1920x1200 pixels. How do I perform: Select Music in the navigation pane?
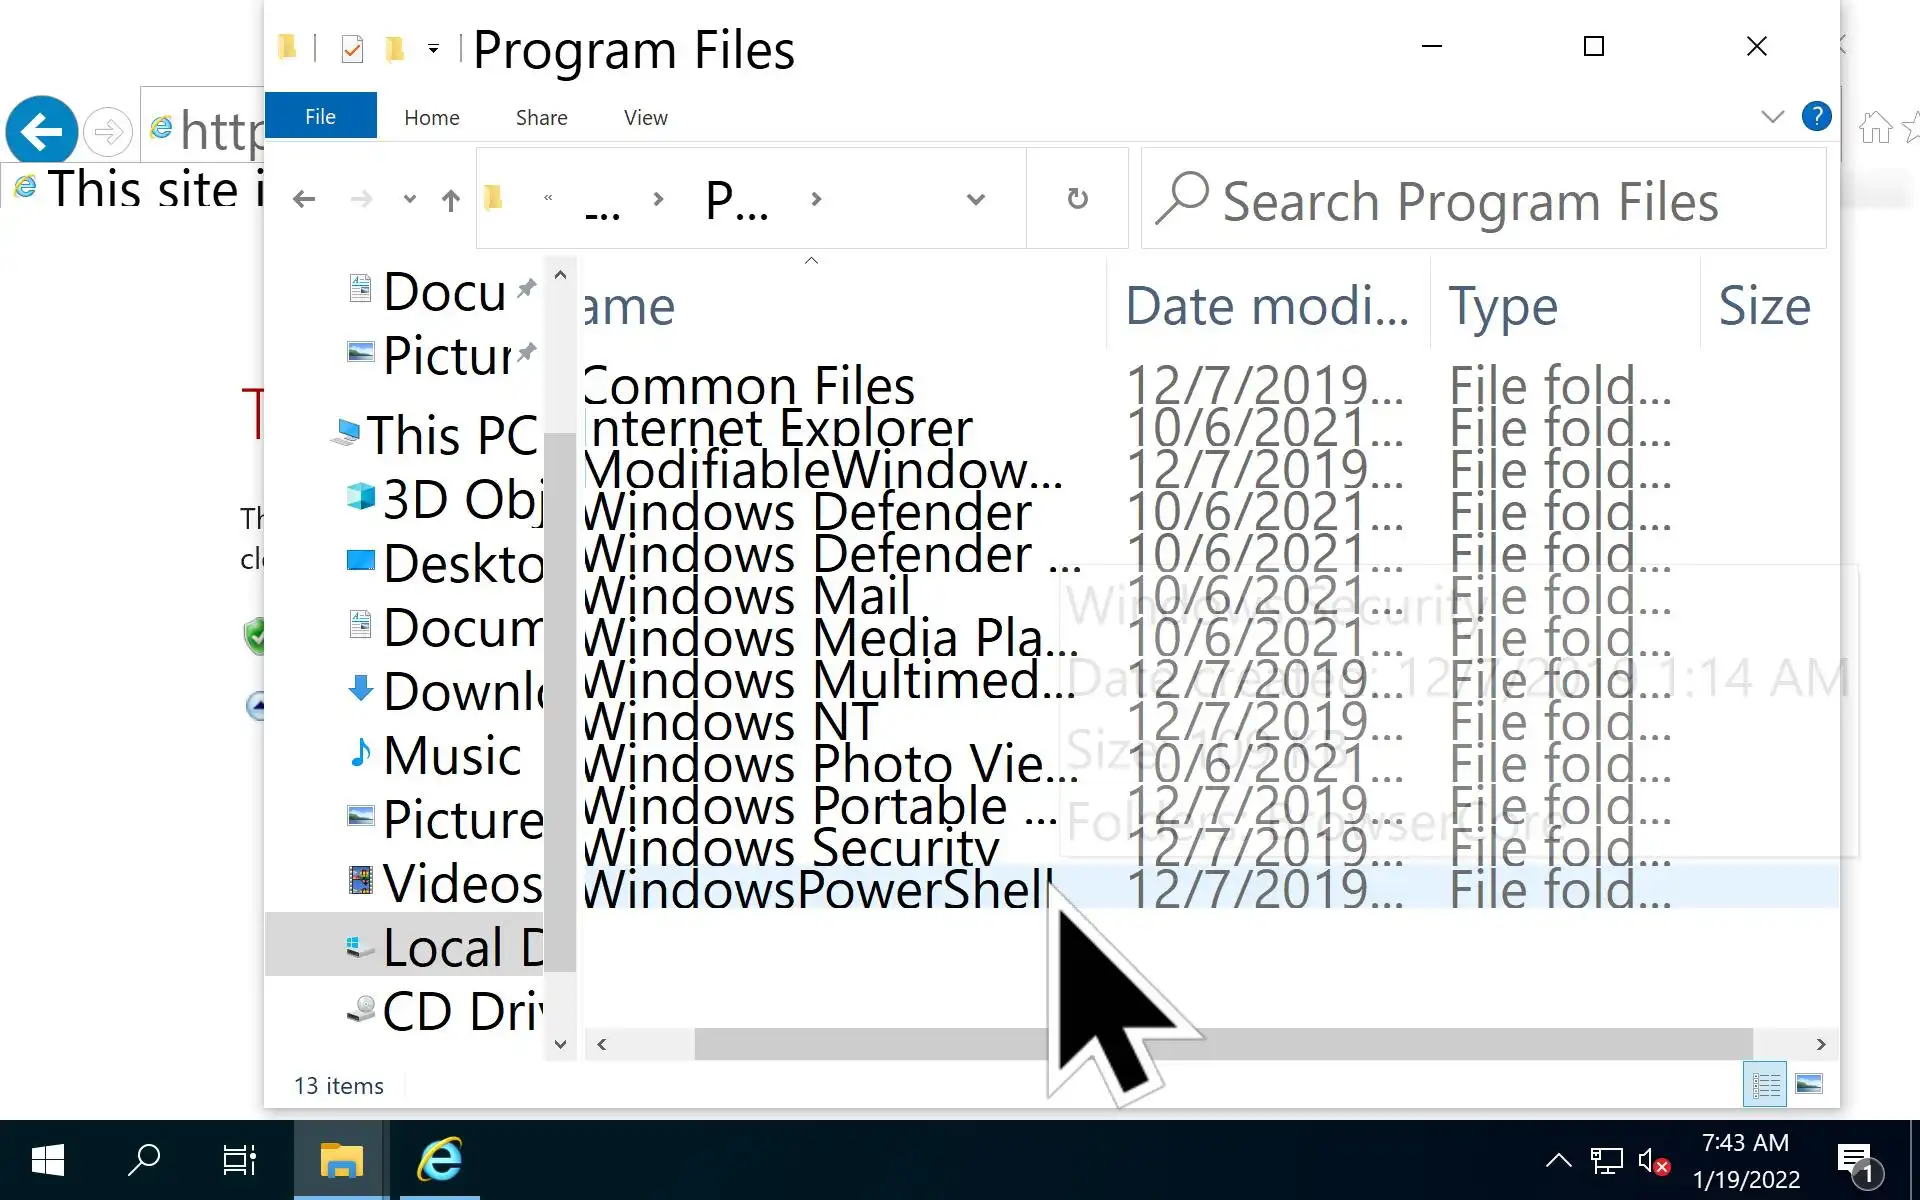coord(452,755)
